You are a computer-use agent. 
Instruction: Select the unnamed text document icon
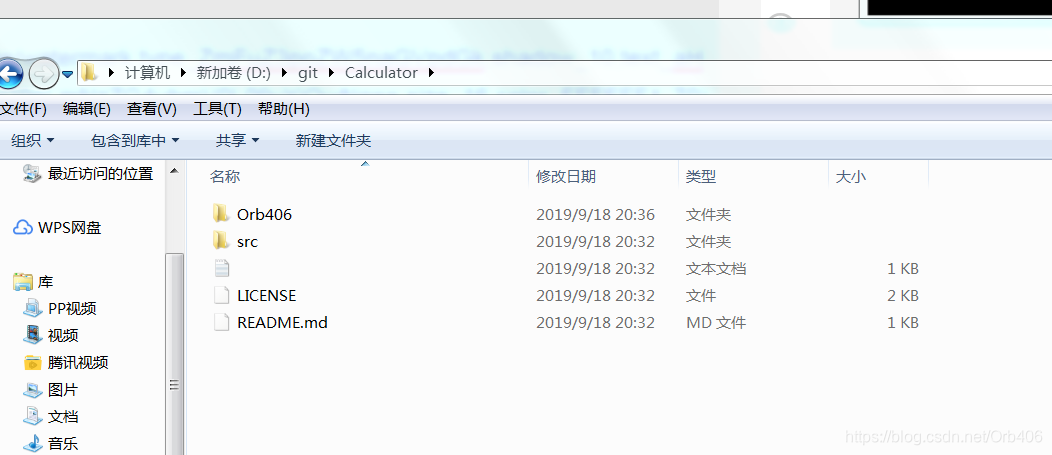click(x=221, y=268)
